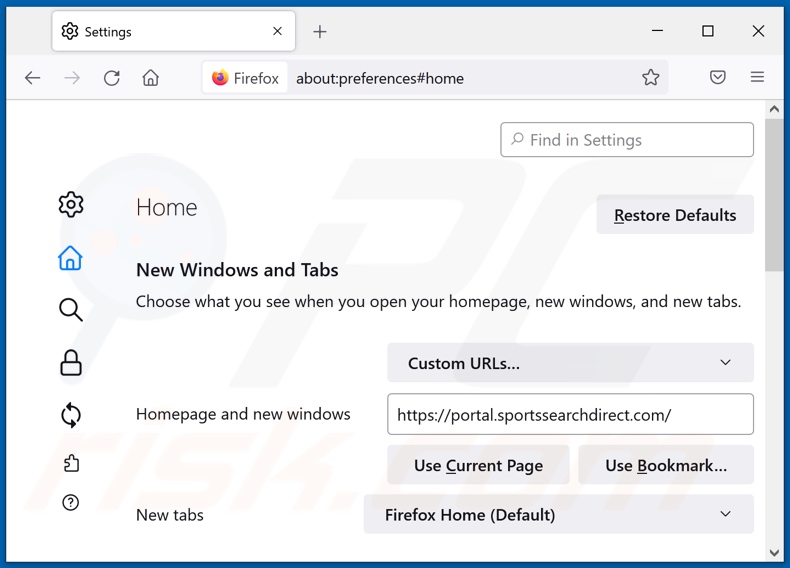Viewport: 790px width, 568px height.
Task: Open a new tab with plus button
Action: 319,32
